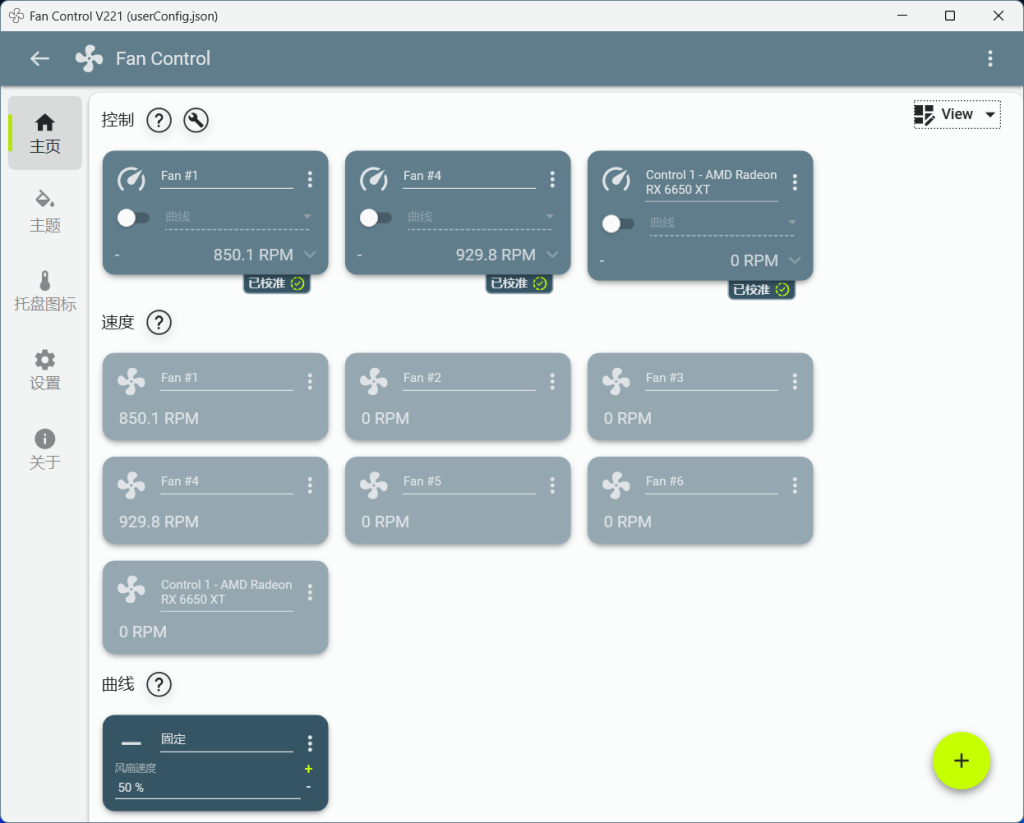The height and width of the screenshot is (823, 1024).
Task: Enable the Fan #1 control toggle
Action: point(132,217)
